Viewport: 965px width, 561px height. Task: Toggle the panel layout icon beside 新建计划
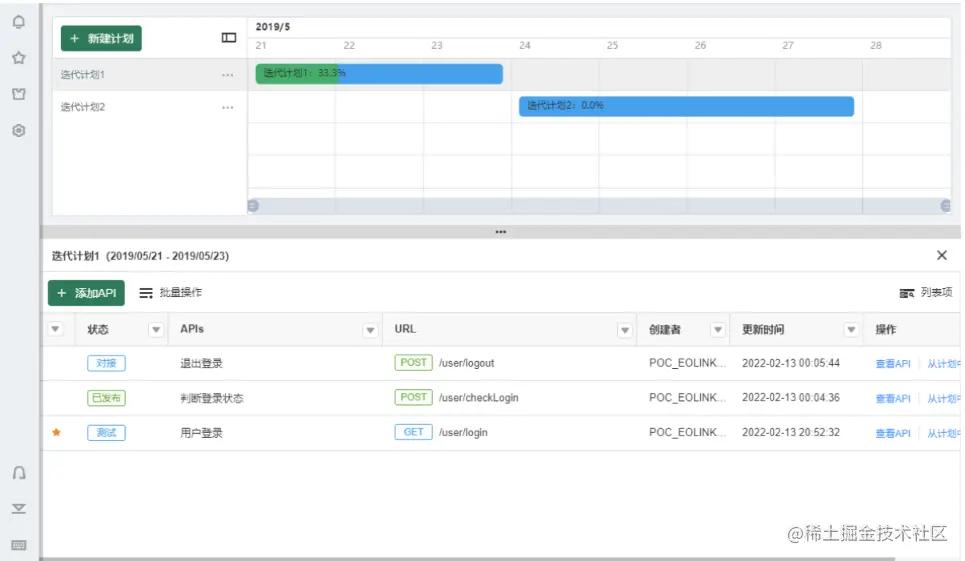coord(229,38)
